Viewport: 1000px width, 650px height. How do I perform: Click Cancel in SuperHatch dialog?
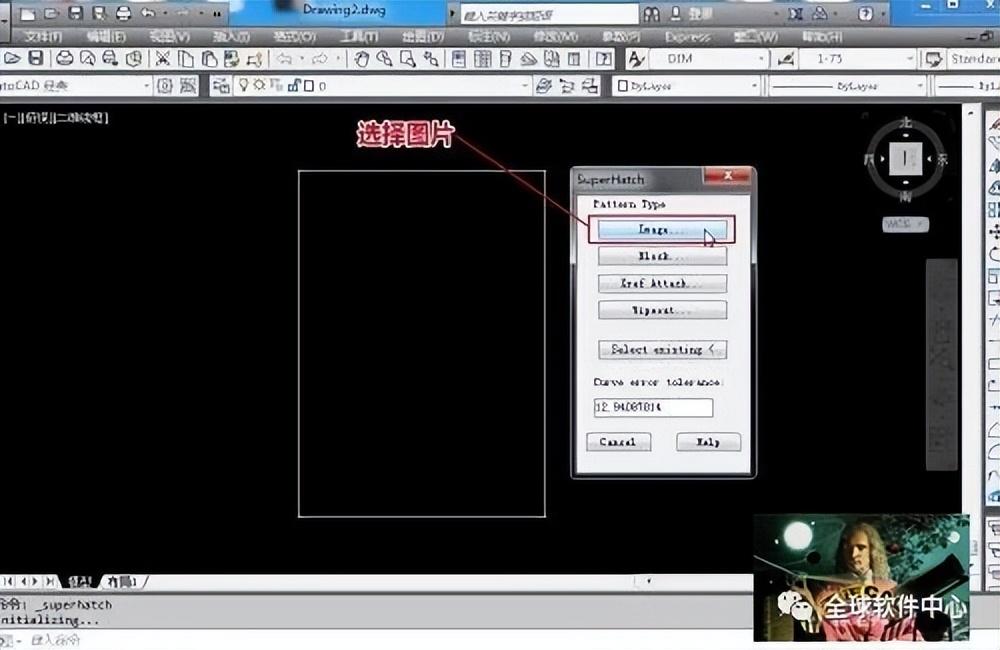tap(618, 442)
